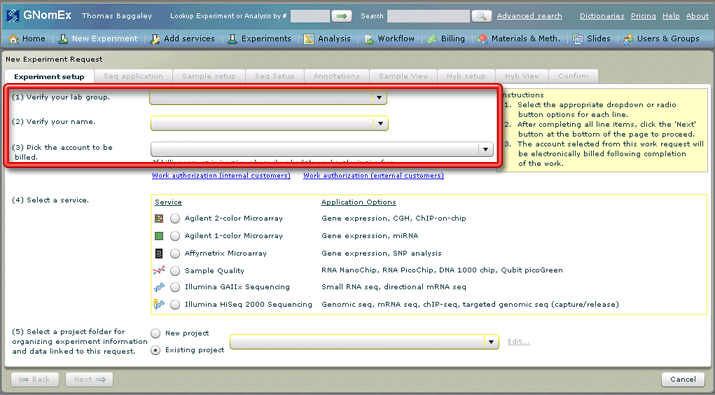Open the Confirm tab
This screenshot has width=715, height=395.
(x=573, y=76)
